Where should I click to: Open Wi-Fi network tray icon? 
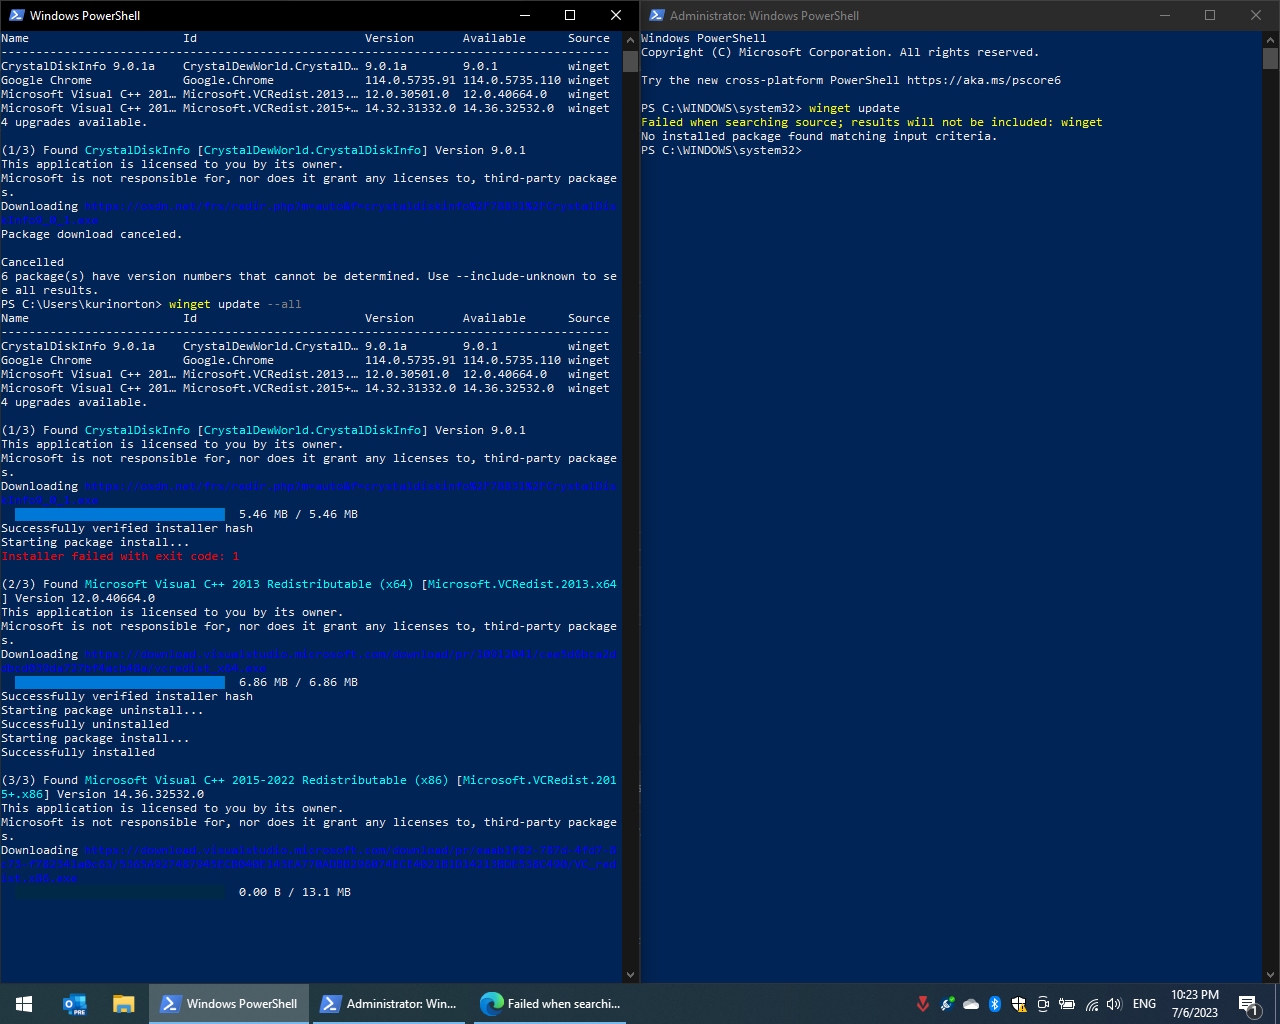click(x=1091, y=1004)
